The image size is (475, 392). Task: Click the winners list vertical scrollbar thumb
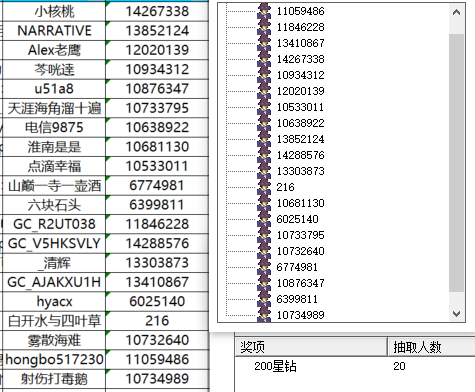point(456,163)
